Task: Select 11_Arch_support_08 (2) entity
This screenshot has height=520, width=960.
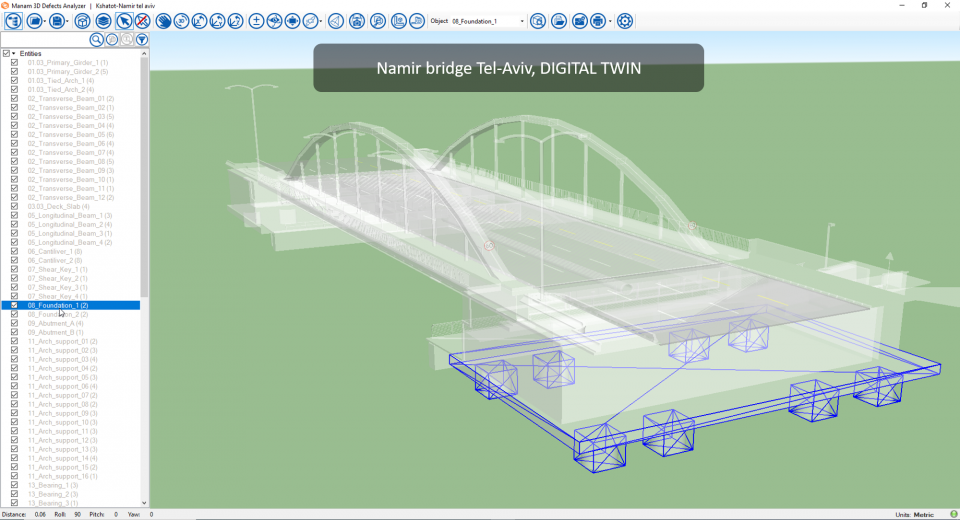Action: click(62, 404)
